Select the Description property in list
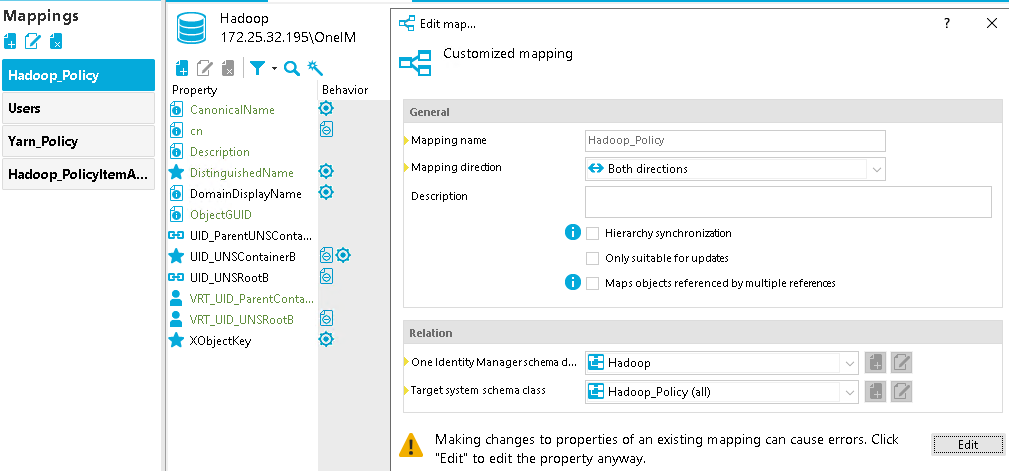1009x471 pixels. [219, 152]
